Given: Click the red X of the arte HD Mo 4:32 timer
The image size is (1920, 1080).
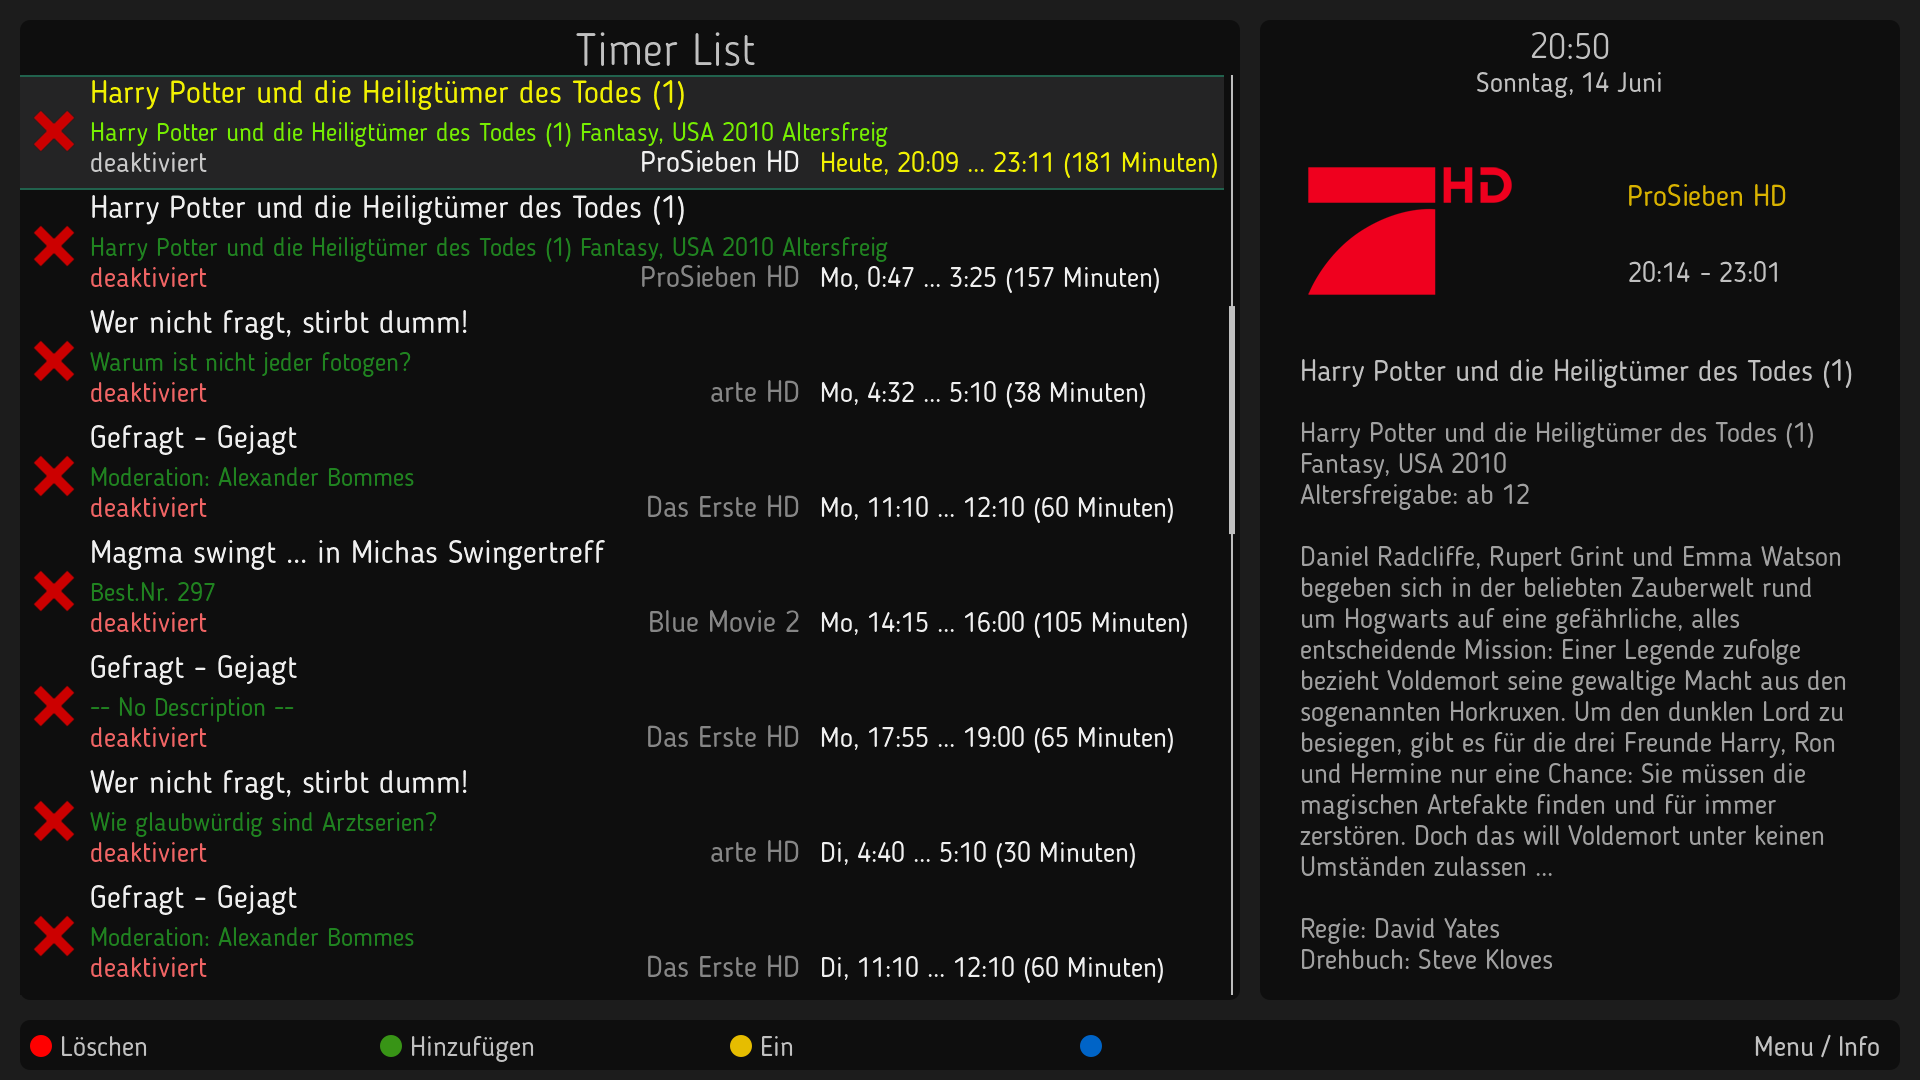Looking at the screenshot, I should click(54, 362).
